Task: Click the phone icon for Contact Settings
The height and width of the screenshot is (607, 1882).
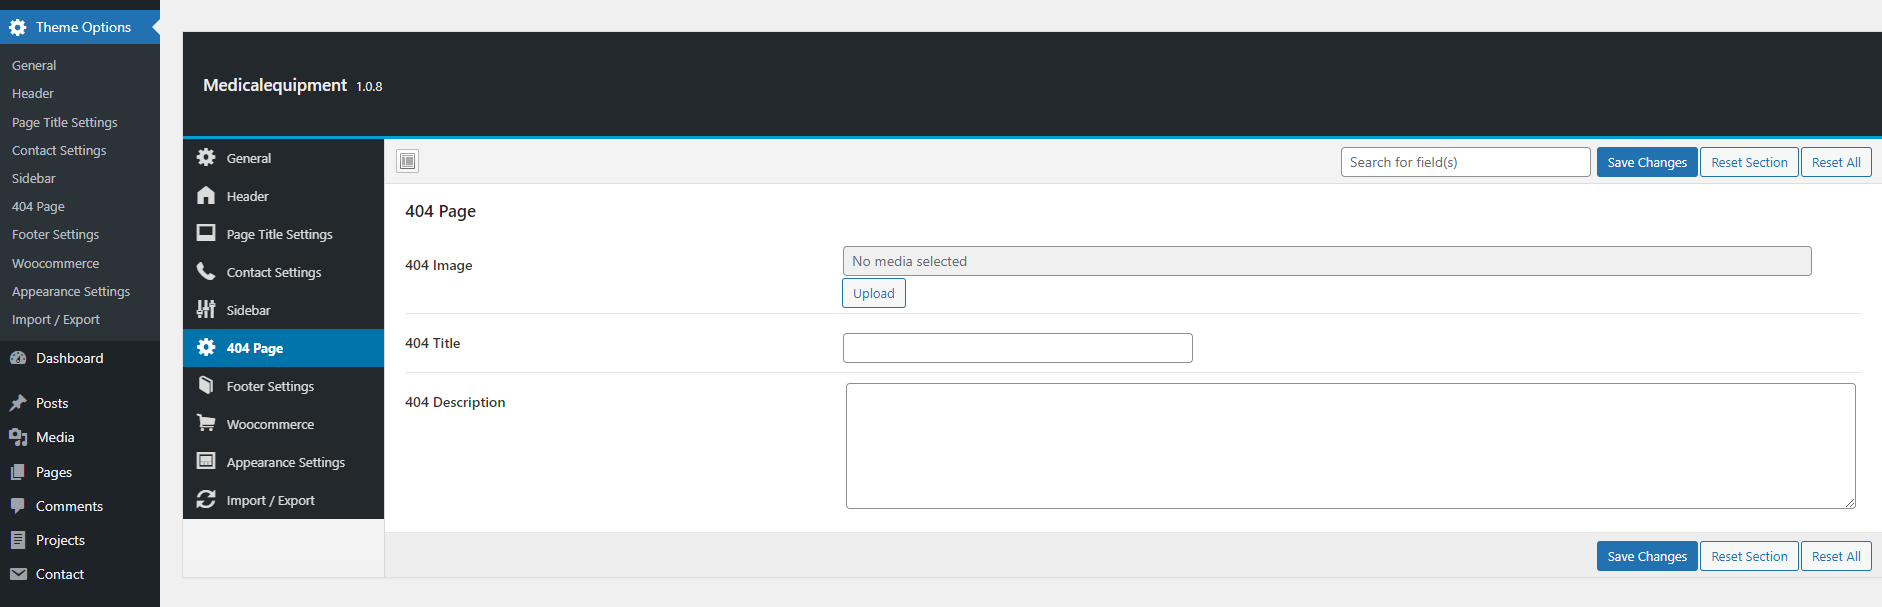Action: pyautogui.click(x=206, y=272)
